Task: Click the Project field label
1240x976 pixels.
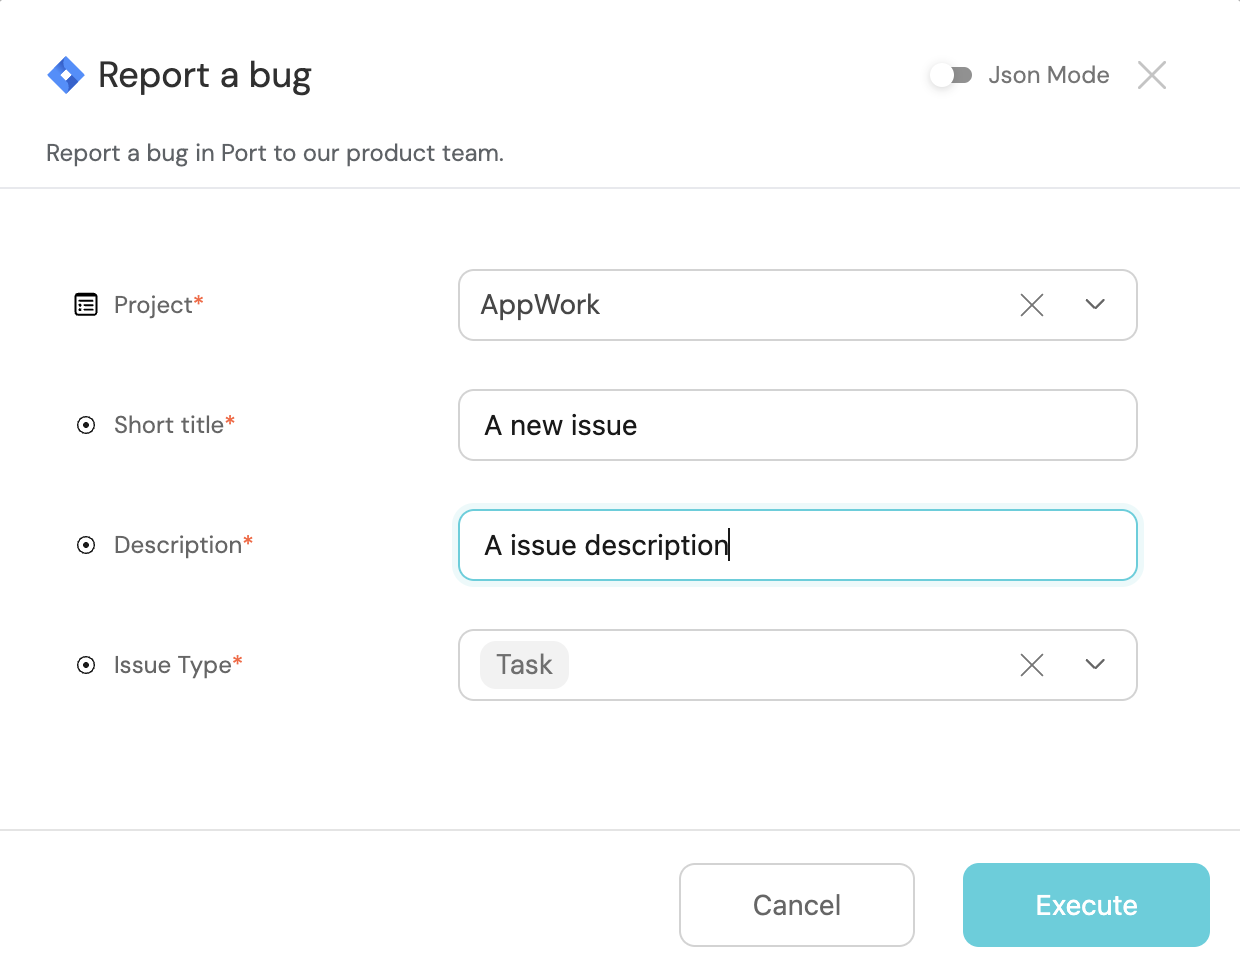Action: (153, 305)
